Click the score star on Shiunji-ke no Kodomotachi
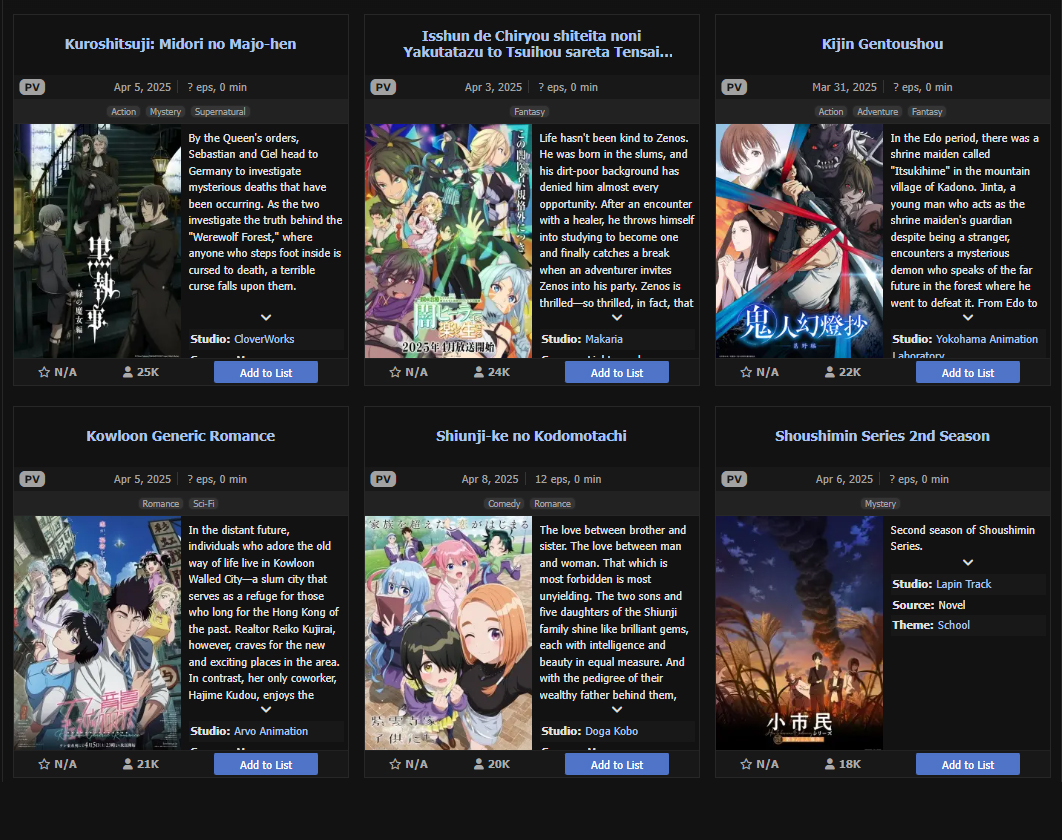Screen dimensions: 1062x840 (395, 764)
